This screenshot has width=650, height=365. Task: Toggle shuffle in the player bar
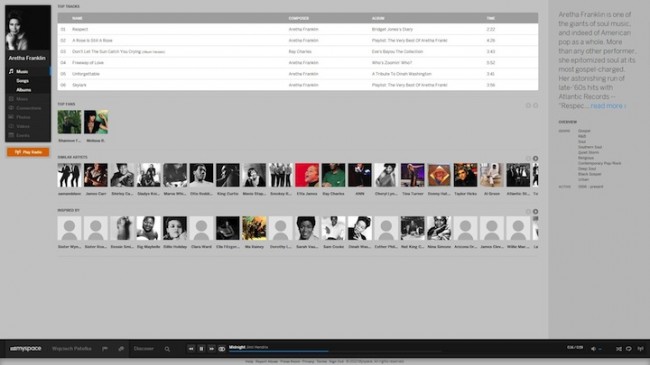click(618, 349)
